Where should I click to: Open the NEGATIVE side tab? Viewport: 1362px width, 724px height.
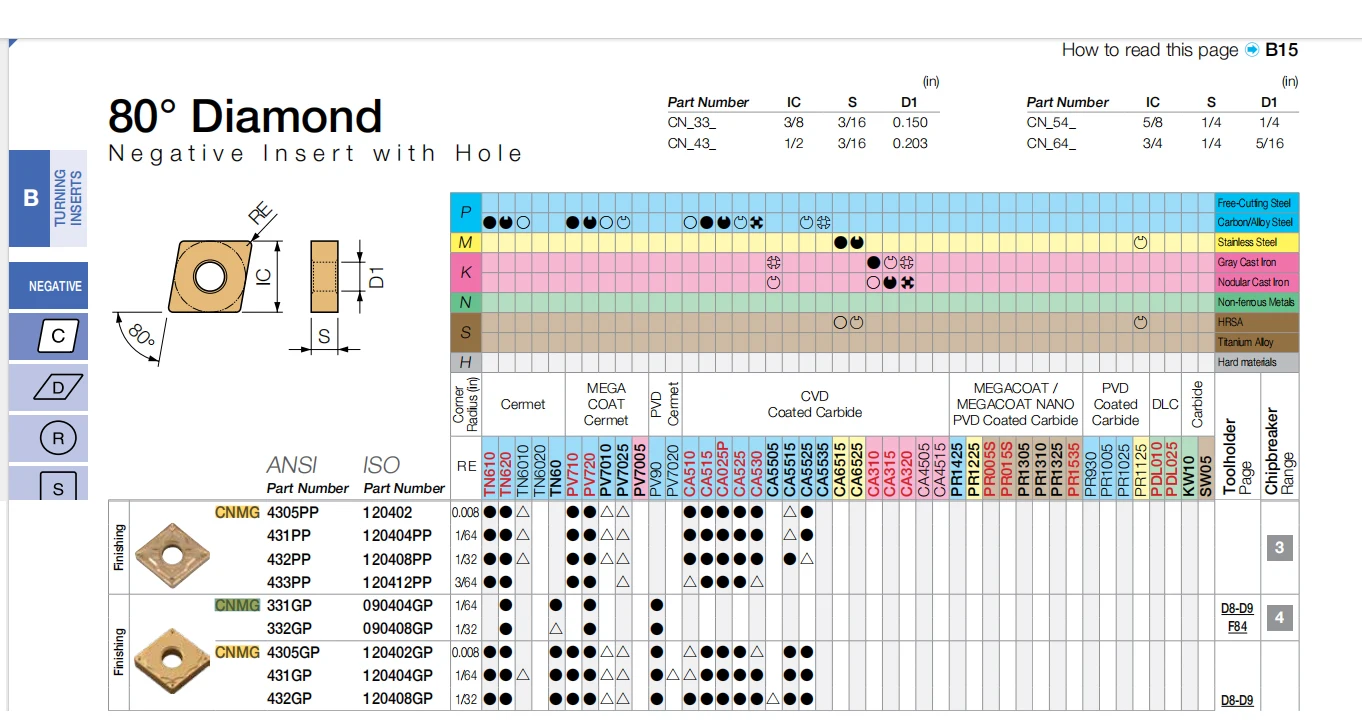49,286
